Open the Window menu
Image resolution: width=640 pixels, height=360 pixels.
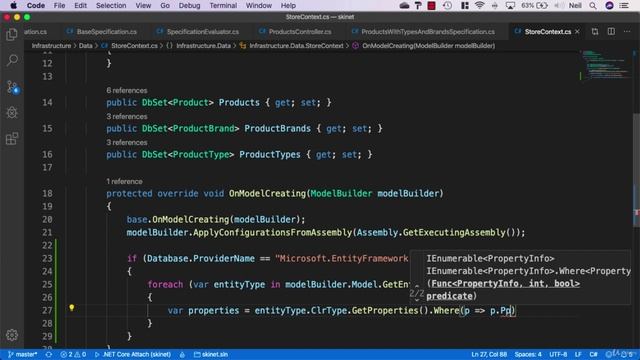click(258, 5)
